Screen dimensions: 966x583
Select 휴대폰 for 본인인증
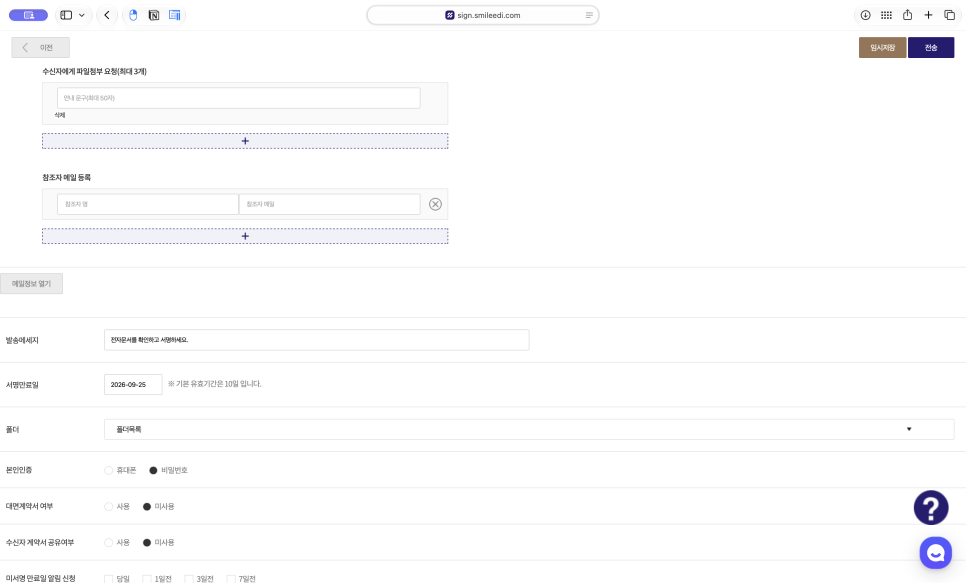coord(108,470)
